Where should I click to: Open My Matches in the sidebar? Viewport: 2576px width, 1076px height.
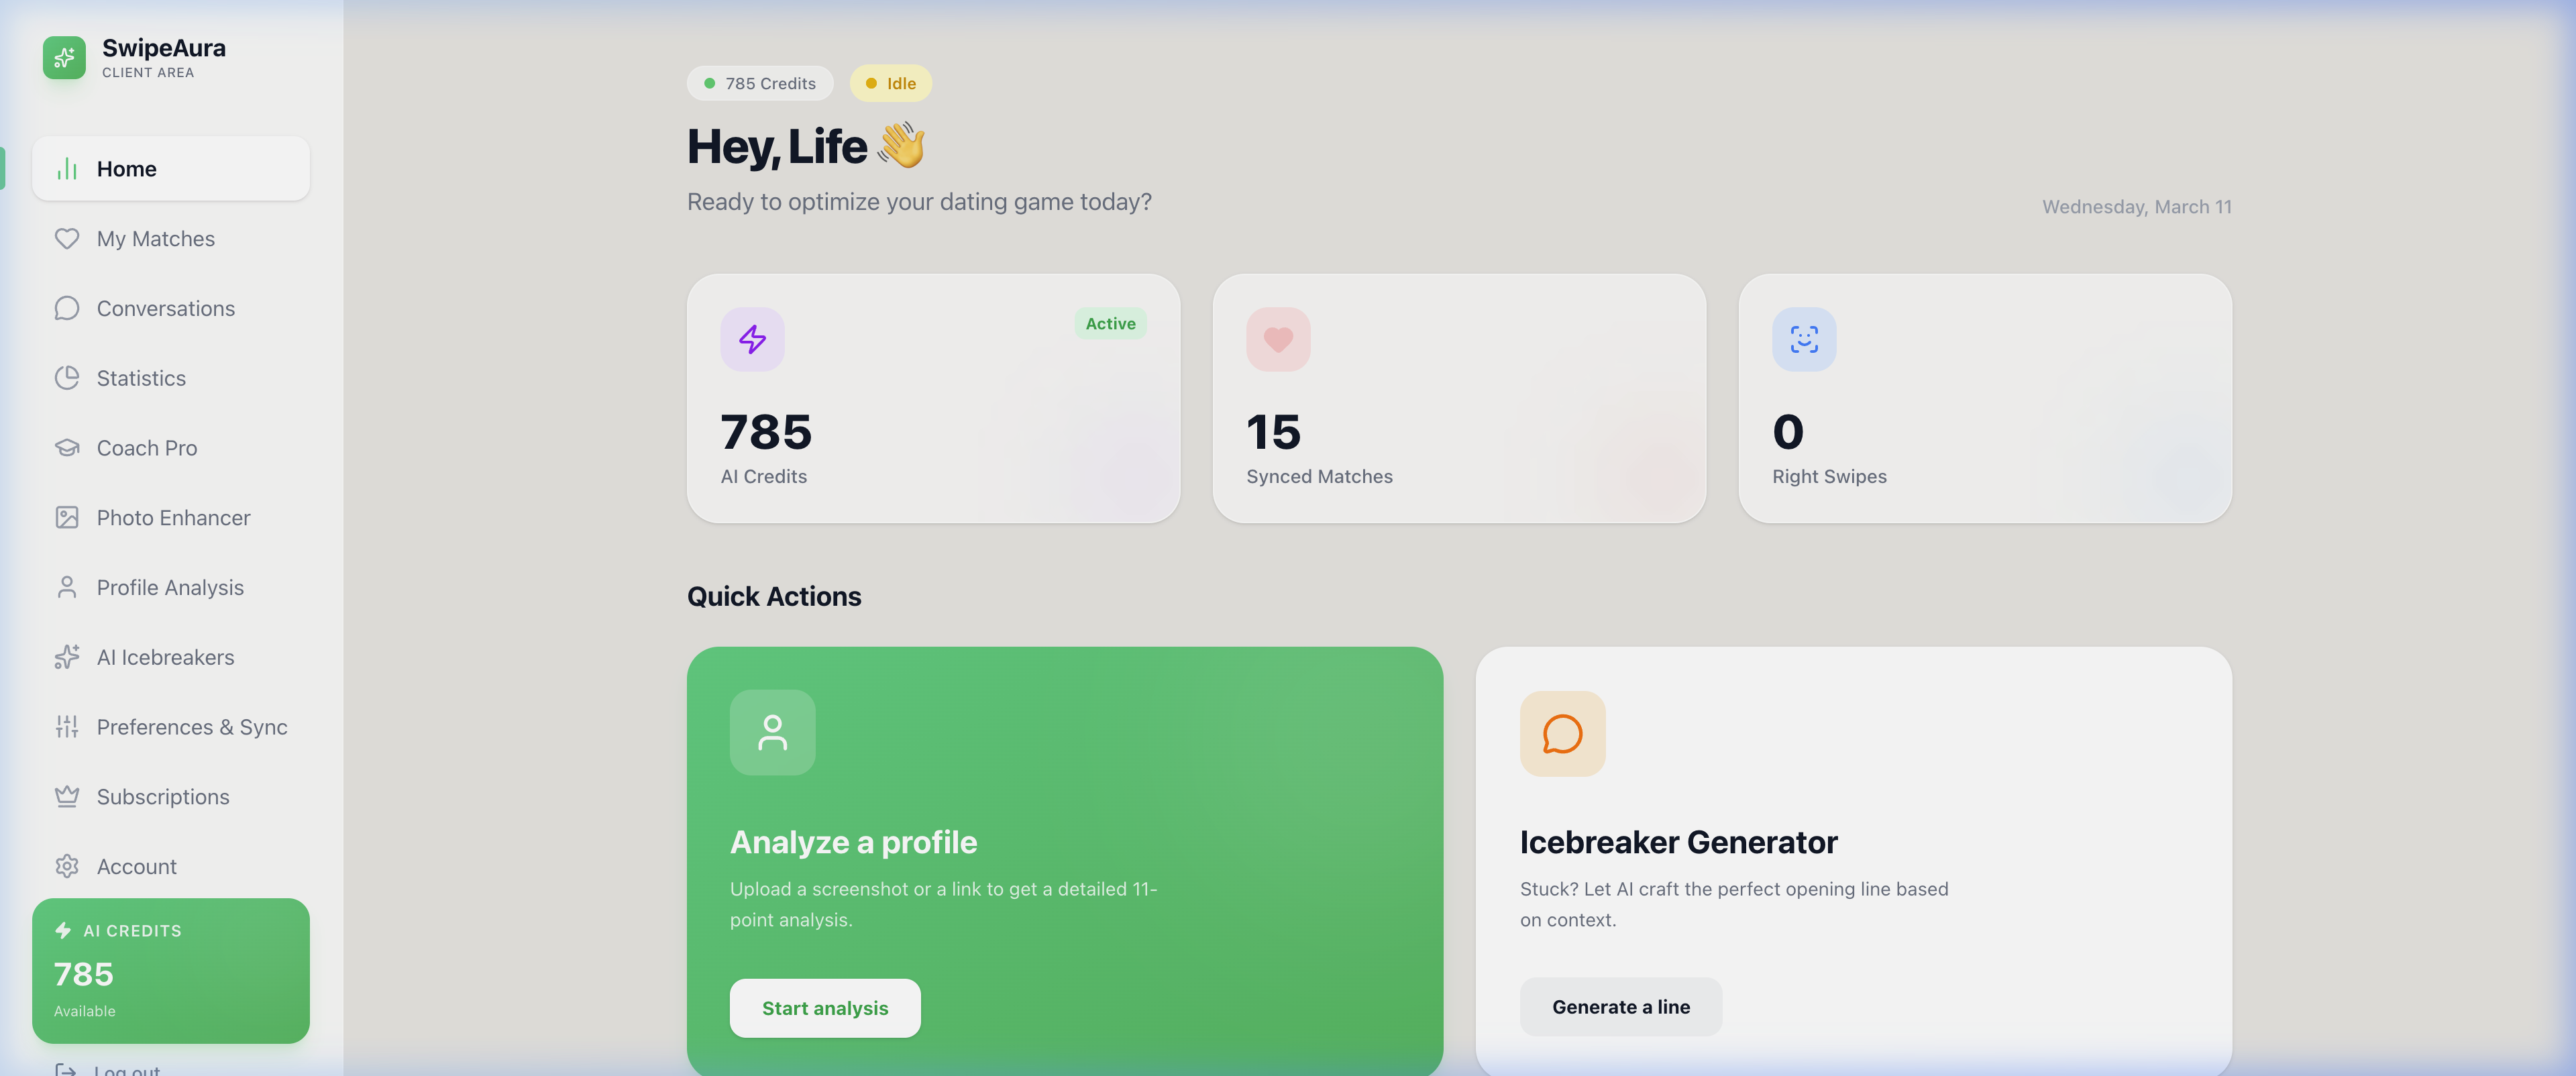tap(155, 239)
